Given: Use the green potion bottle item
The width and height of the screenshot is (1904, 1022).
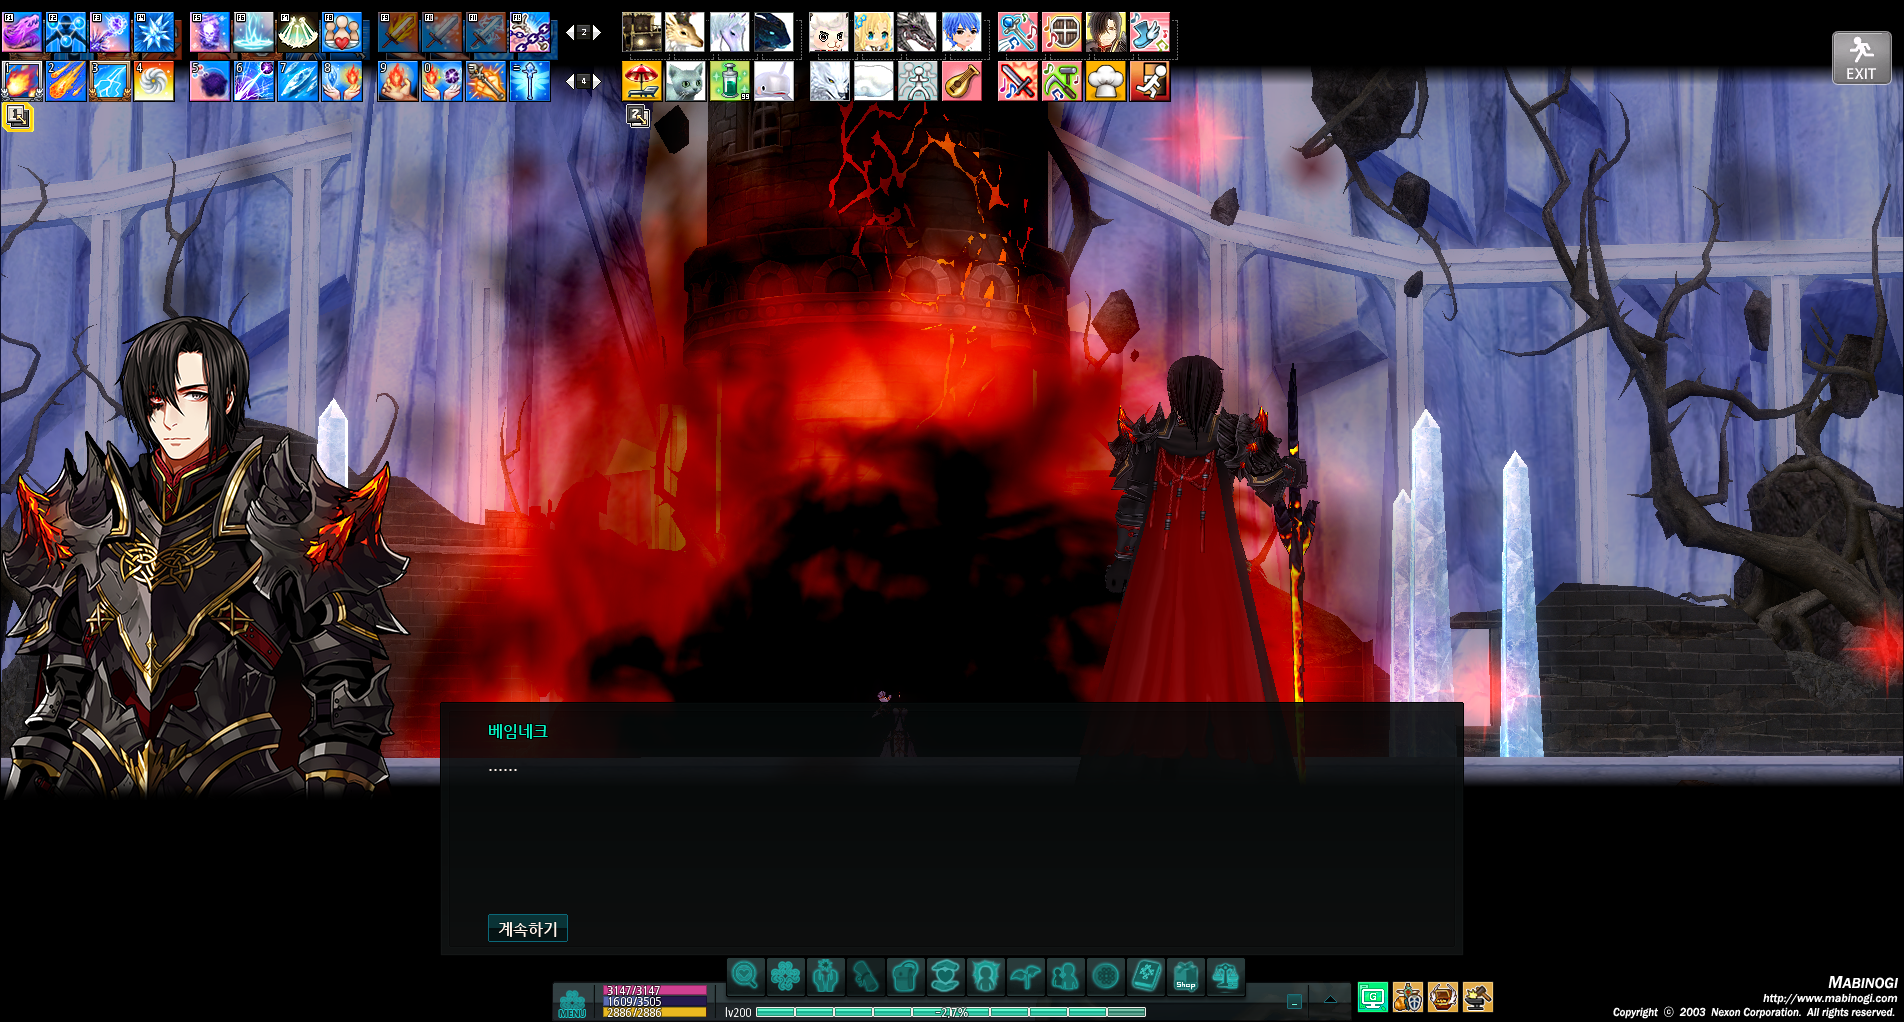Looking at the screenshot, I should click(x=730, y=82).
